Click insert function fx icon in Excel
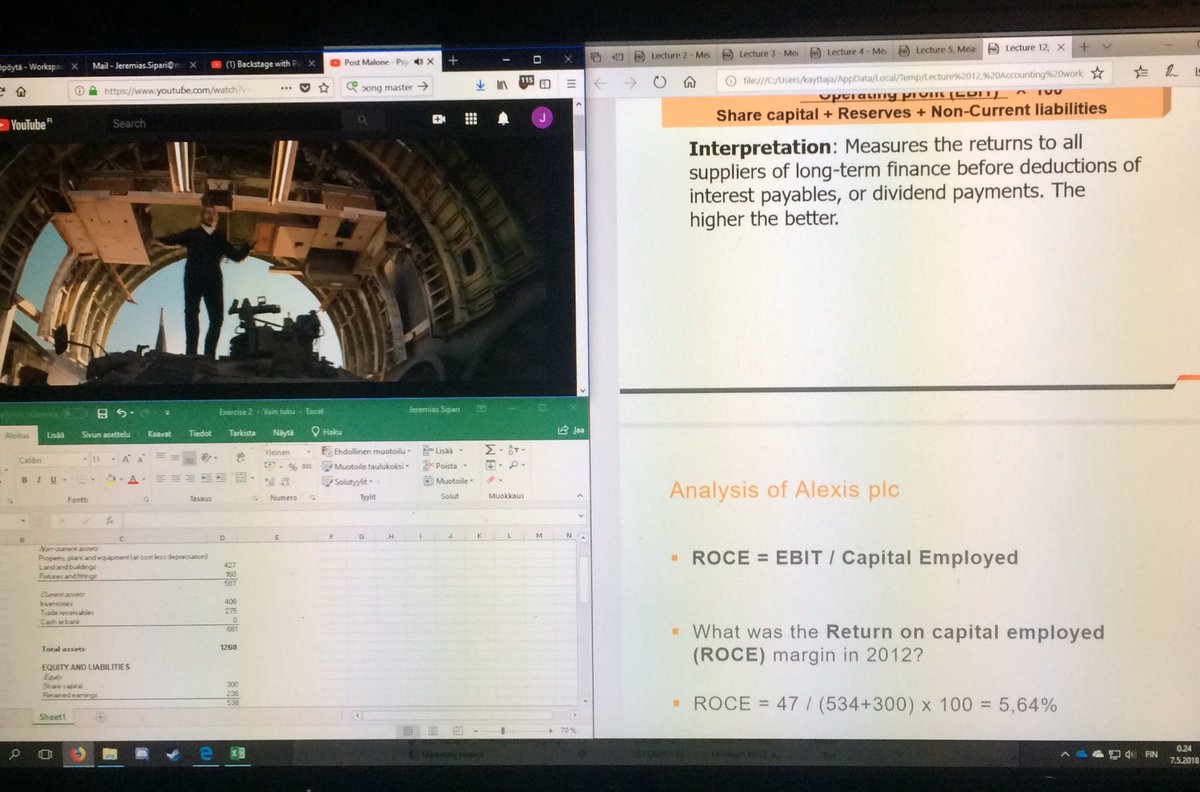Image resolution: width=1200 pixels, height=792 pixels. 108,520
